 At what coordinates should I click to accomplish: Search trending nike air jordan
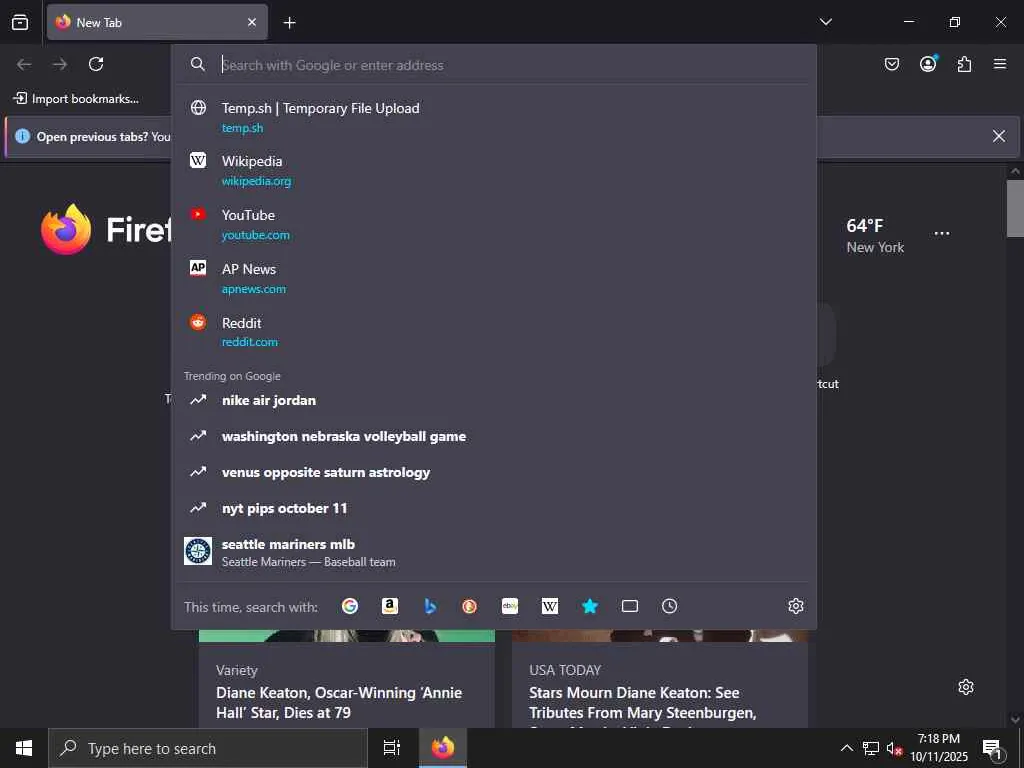[x=494, y=400]
